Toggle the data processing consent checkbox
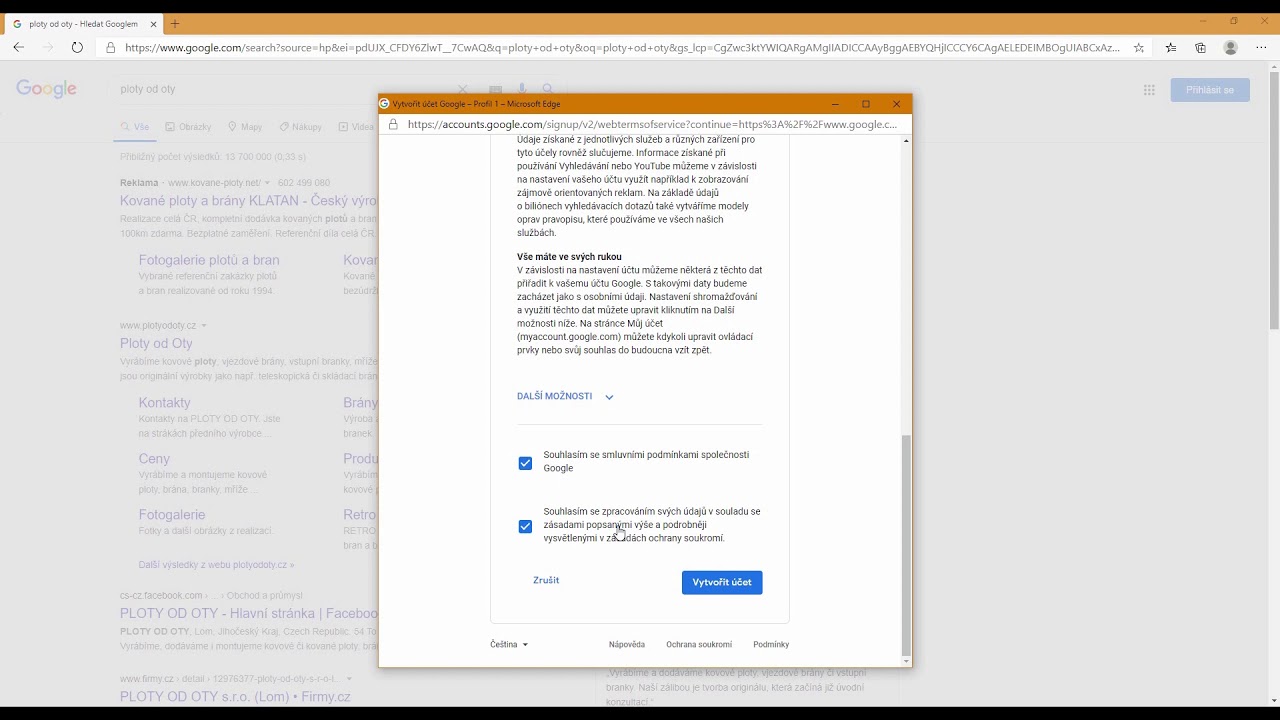1280x720 pixels. click(x=525, y=527)
